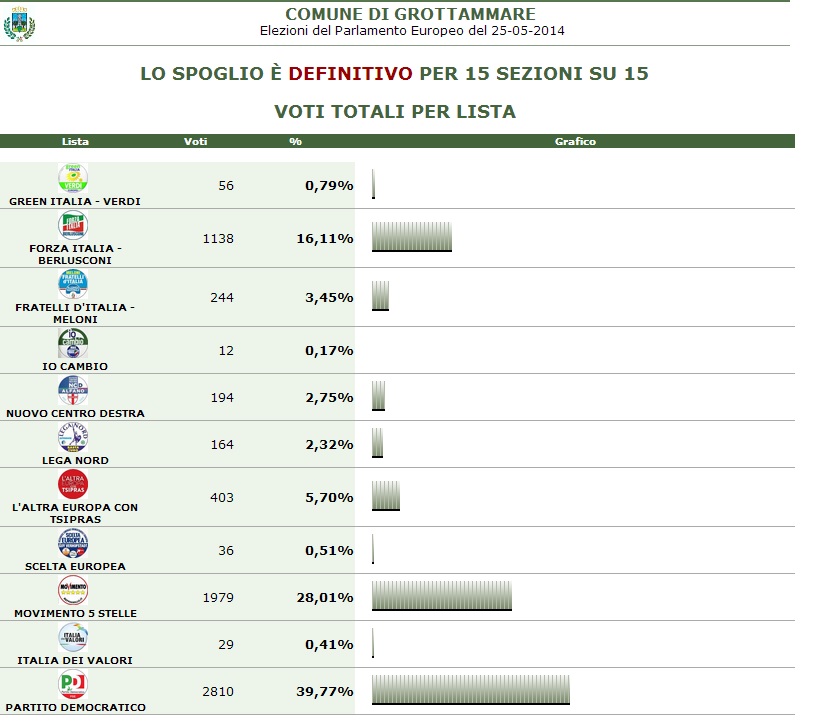Click the Lista column header
Viewport: 830px width, 723px height.
75,141
